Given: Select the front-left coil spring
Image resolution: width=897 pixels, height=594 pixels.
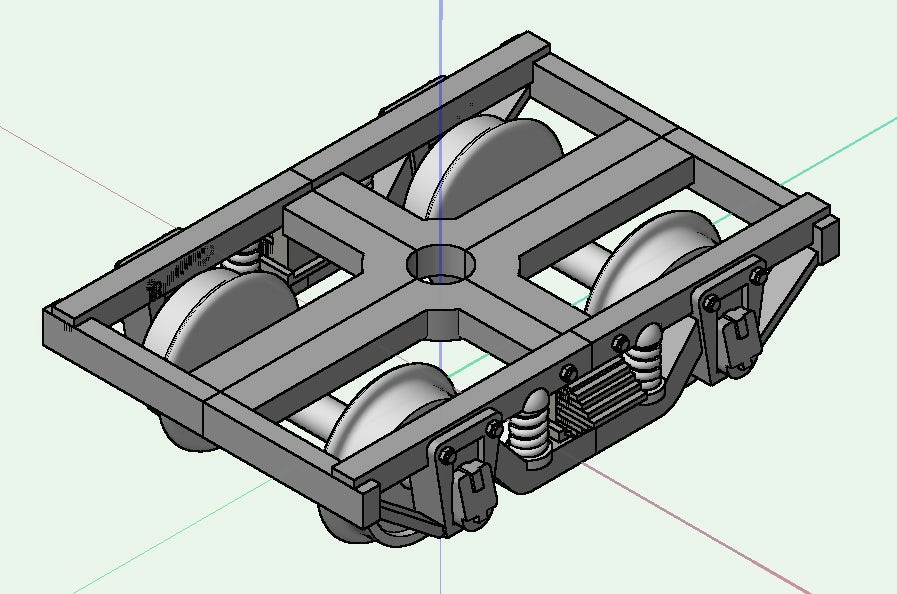Looking at the screenshot, I should tap(532, 430).
